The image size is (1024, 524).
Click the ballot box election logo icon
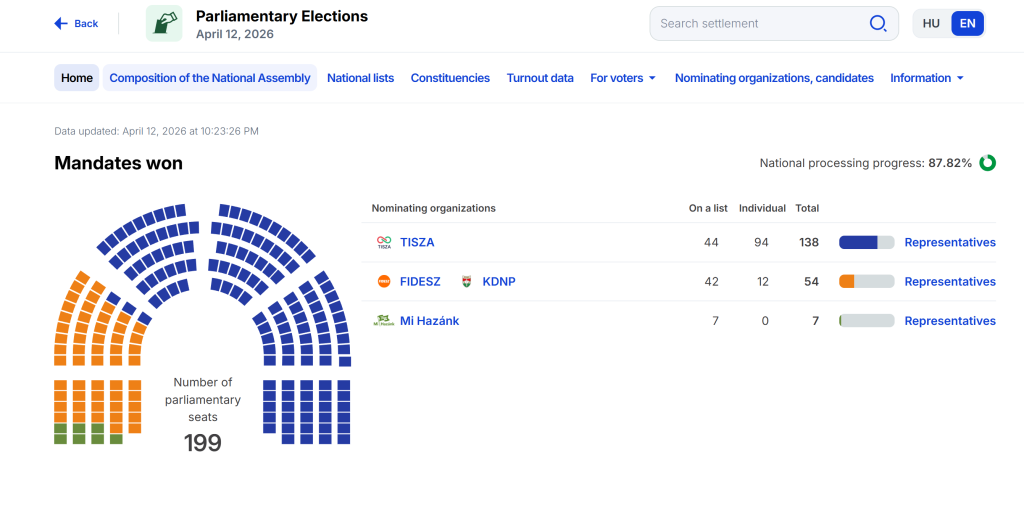pos(164,23)
